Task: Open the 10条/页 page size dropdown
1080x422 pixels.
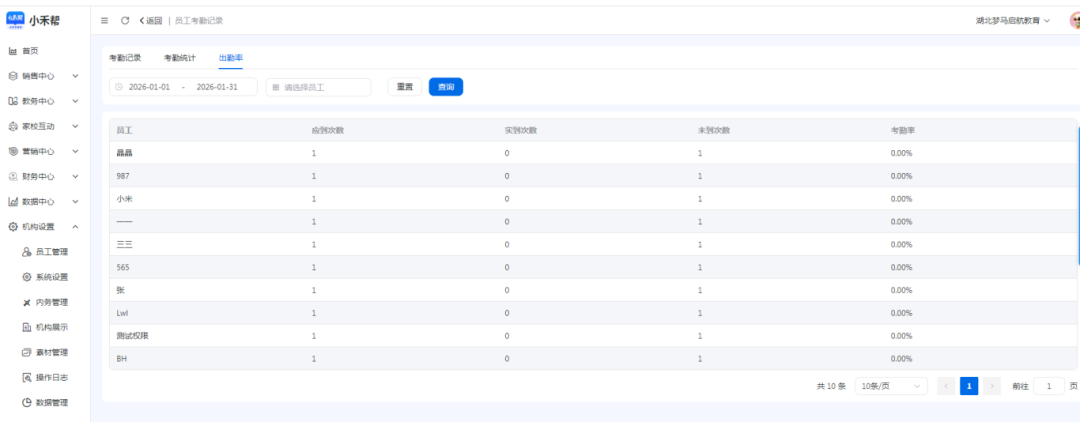Action: (890, 386)
